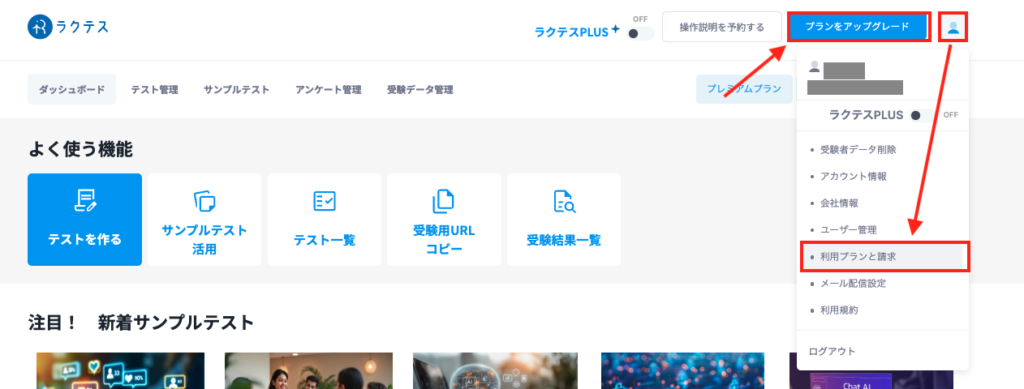Click テストを作る card label
The height and width of the screenshot is (389, 1024).
point(85,240)
